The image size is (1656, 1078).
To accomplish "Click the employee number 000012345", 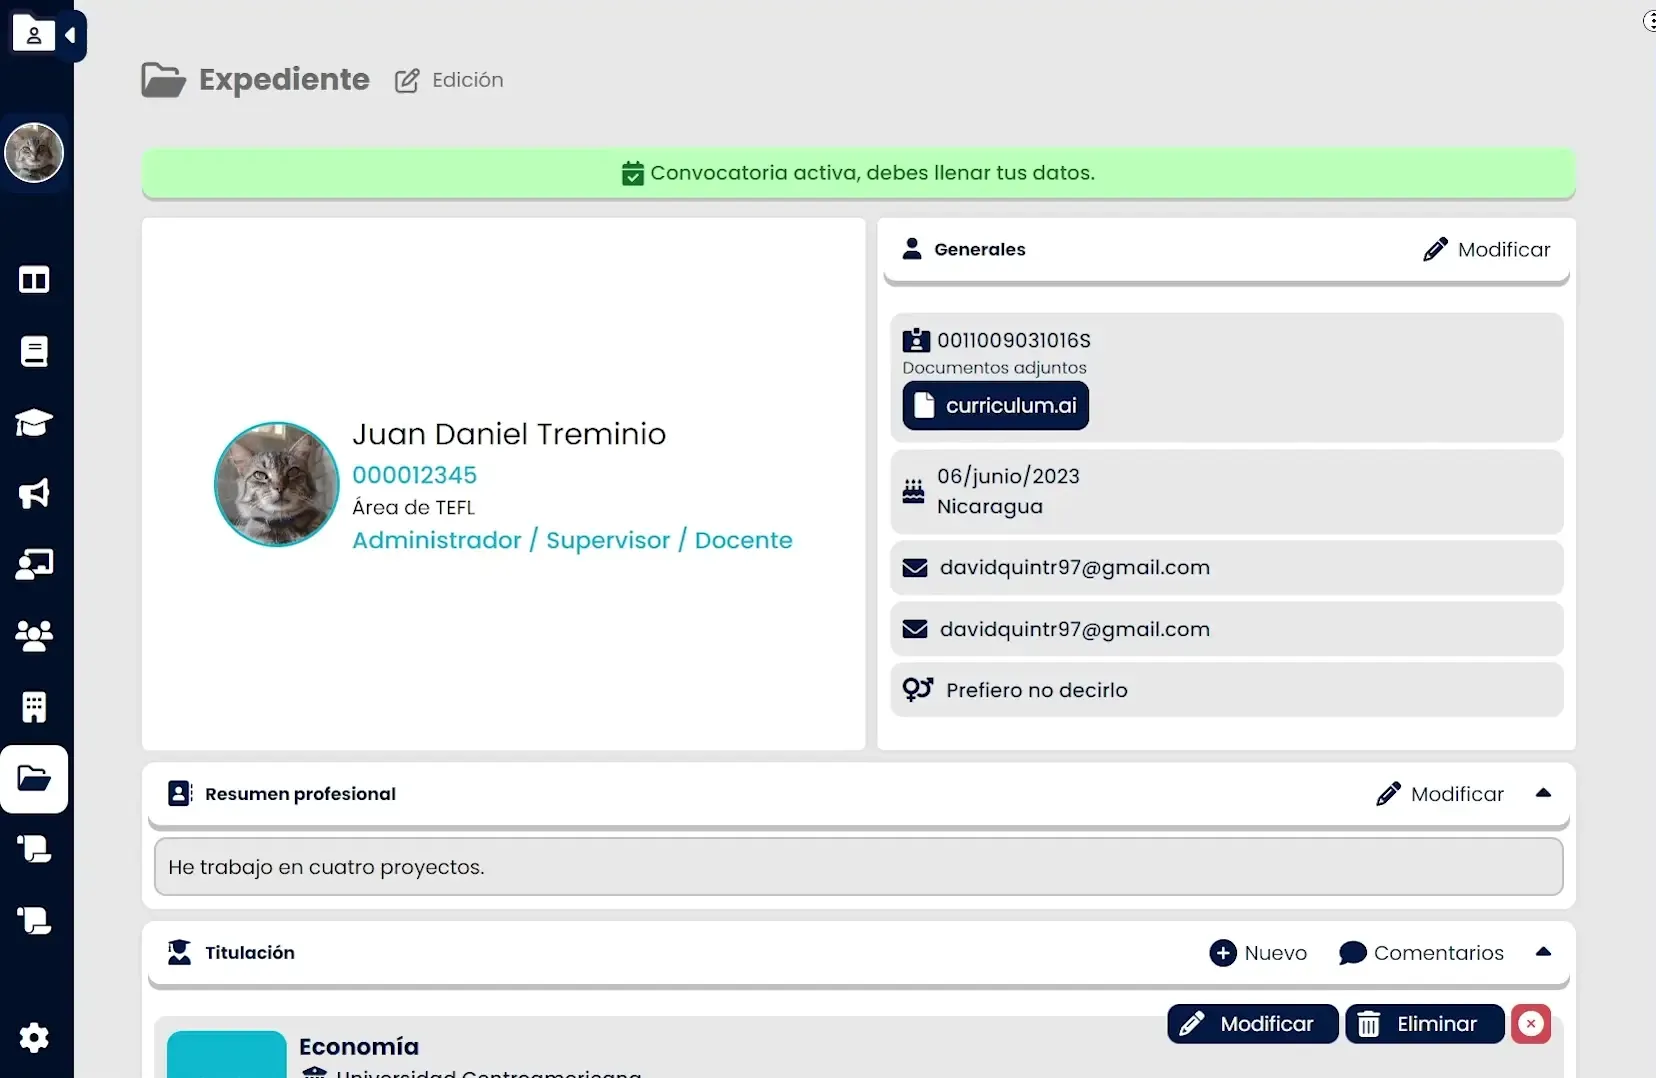I will coord(414,475).
